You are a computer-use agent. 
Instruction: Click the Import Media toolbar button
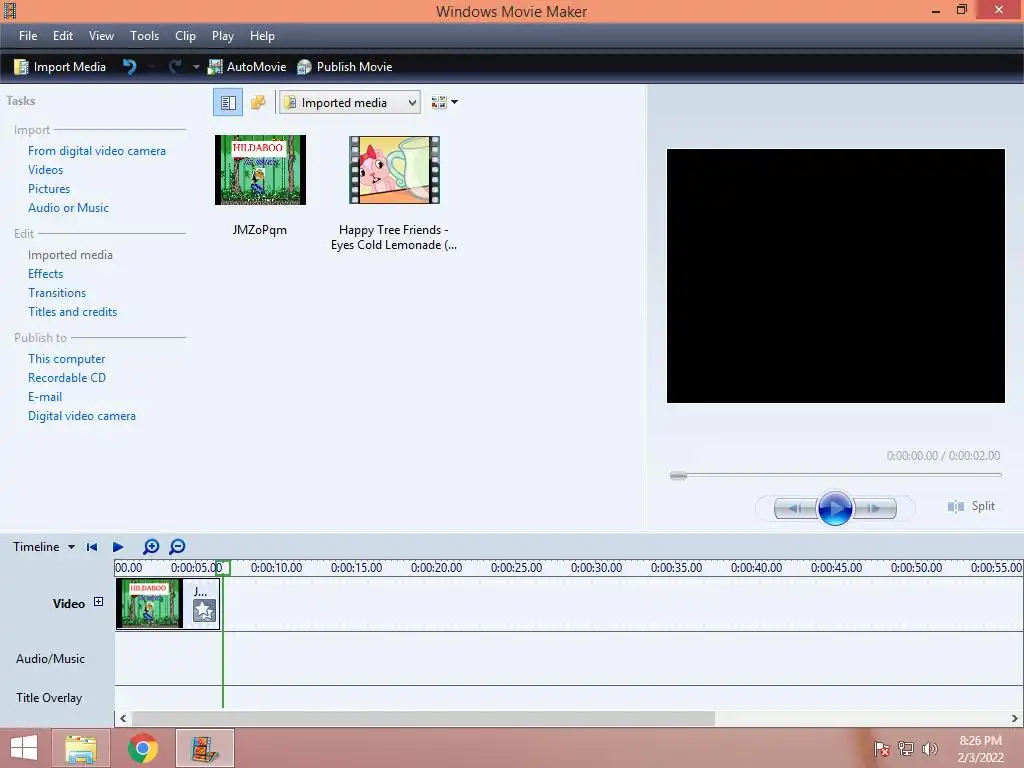pyautogui.click(x=59, y=67)
